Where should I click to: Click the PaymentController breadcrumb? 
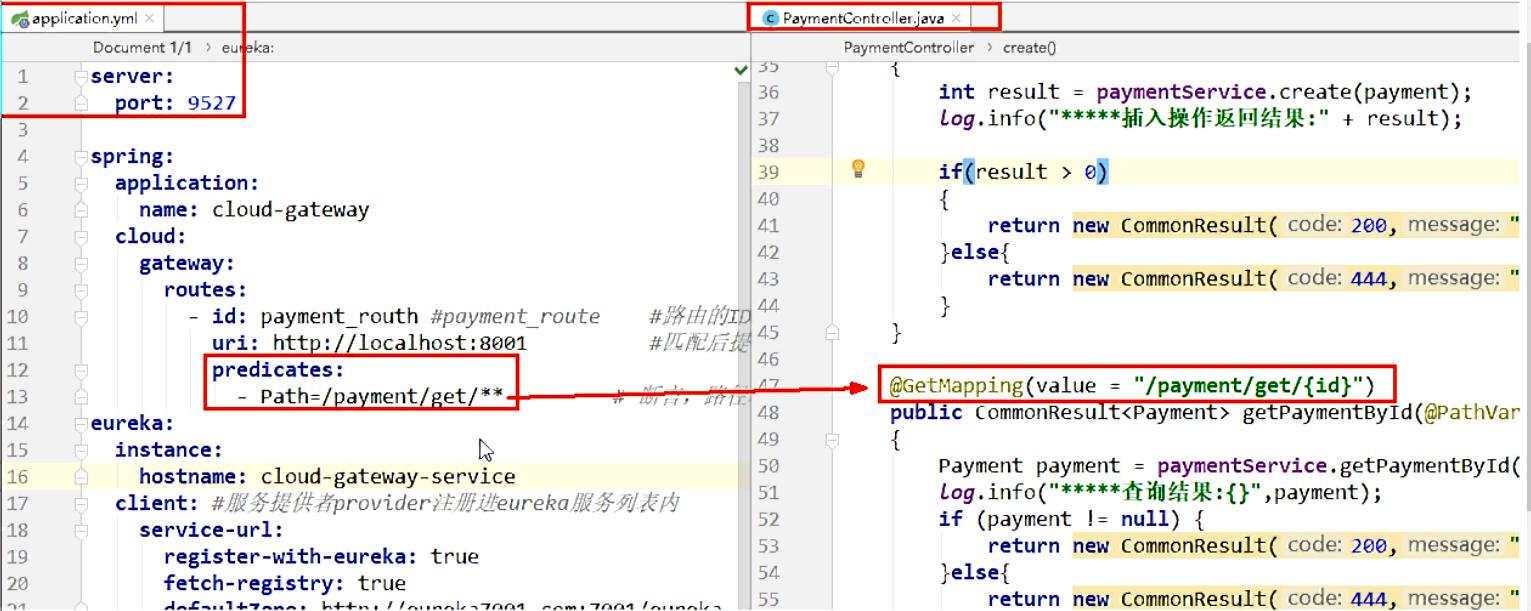pyautogui.click(x=908, y=47)
